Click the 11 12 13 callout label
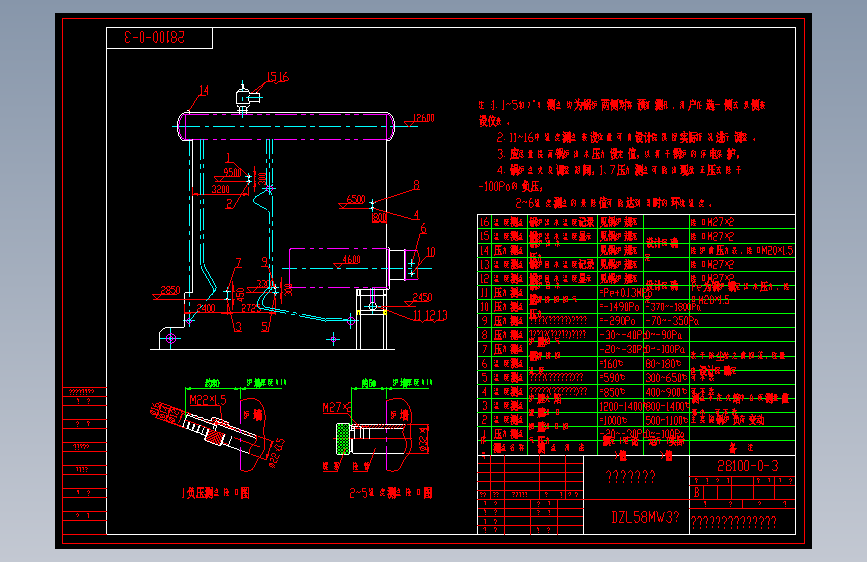 click(x=430, y=315)
